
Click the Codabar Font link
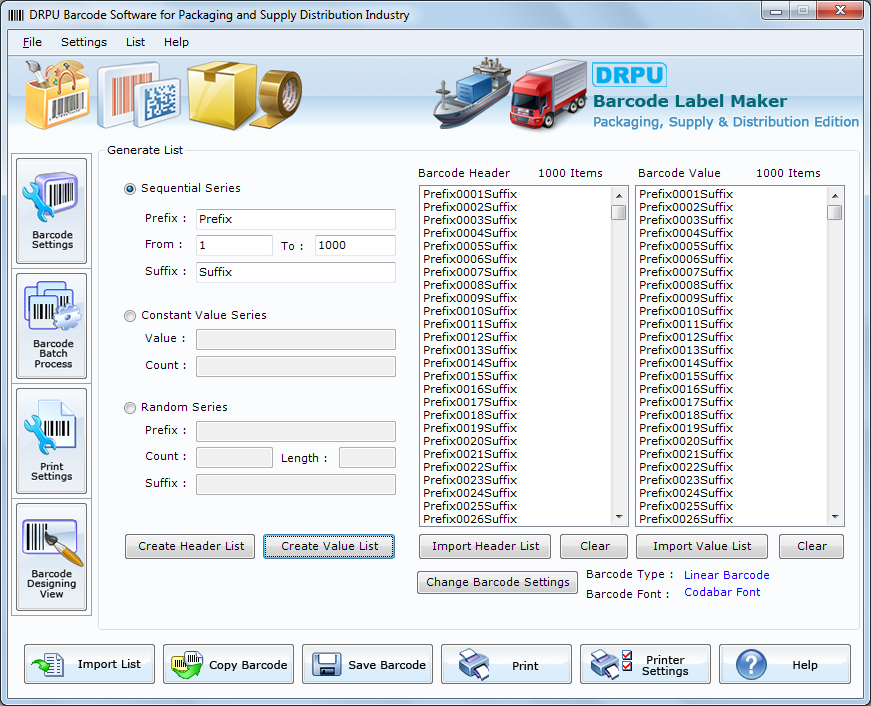[721, 592]
